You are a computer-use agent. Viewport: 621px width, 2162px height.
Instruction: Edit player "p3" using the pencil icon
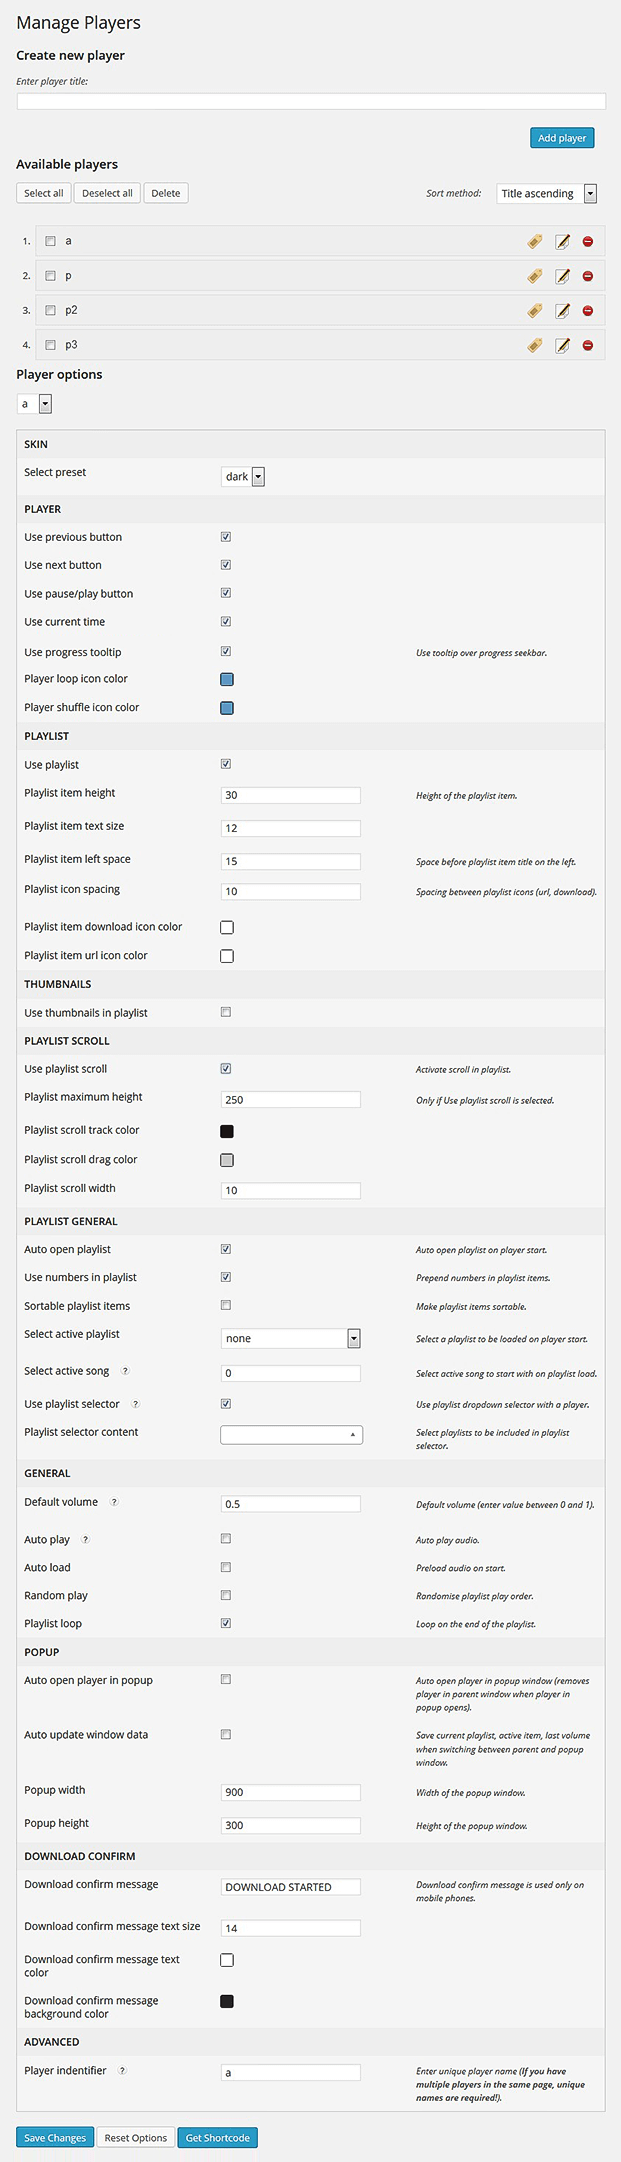(x=561, y=345)
